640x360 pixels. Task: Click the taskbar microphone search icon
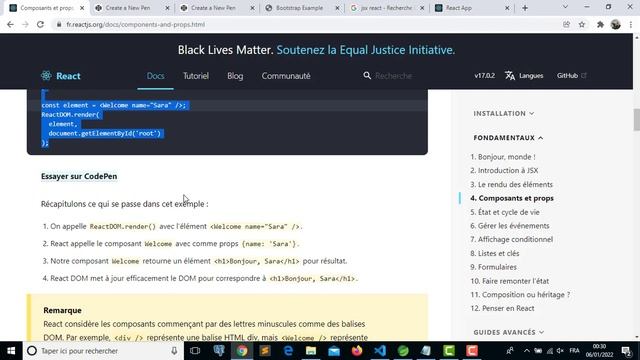[x=174, y=351]
